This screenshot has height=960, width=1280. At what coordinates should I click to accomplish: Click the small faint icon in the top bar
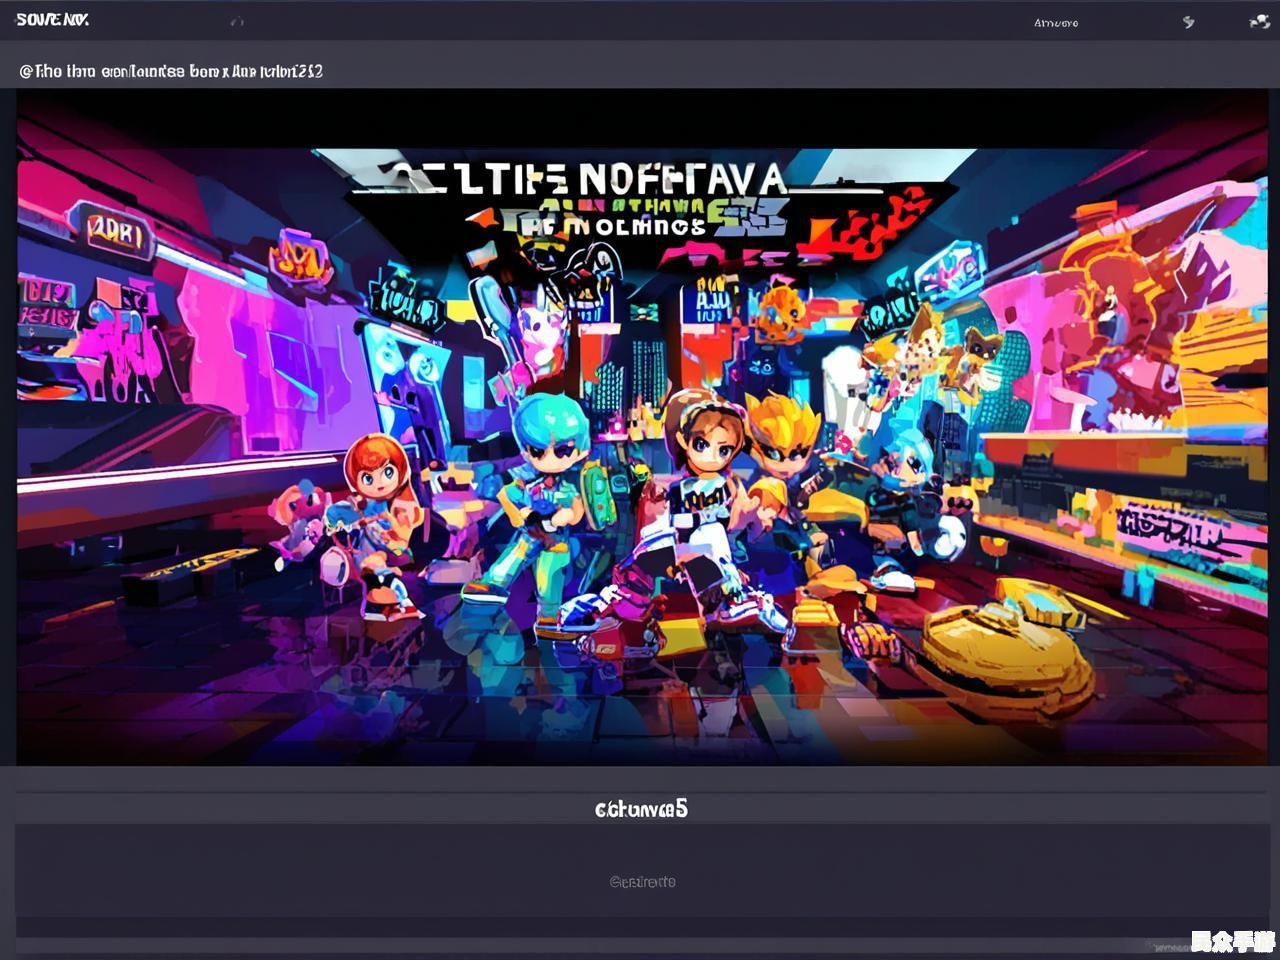pyautogui.click(x=237, y=21)
